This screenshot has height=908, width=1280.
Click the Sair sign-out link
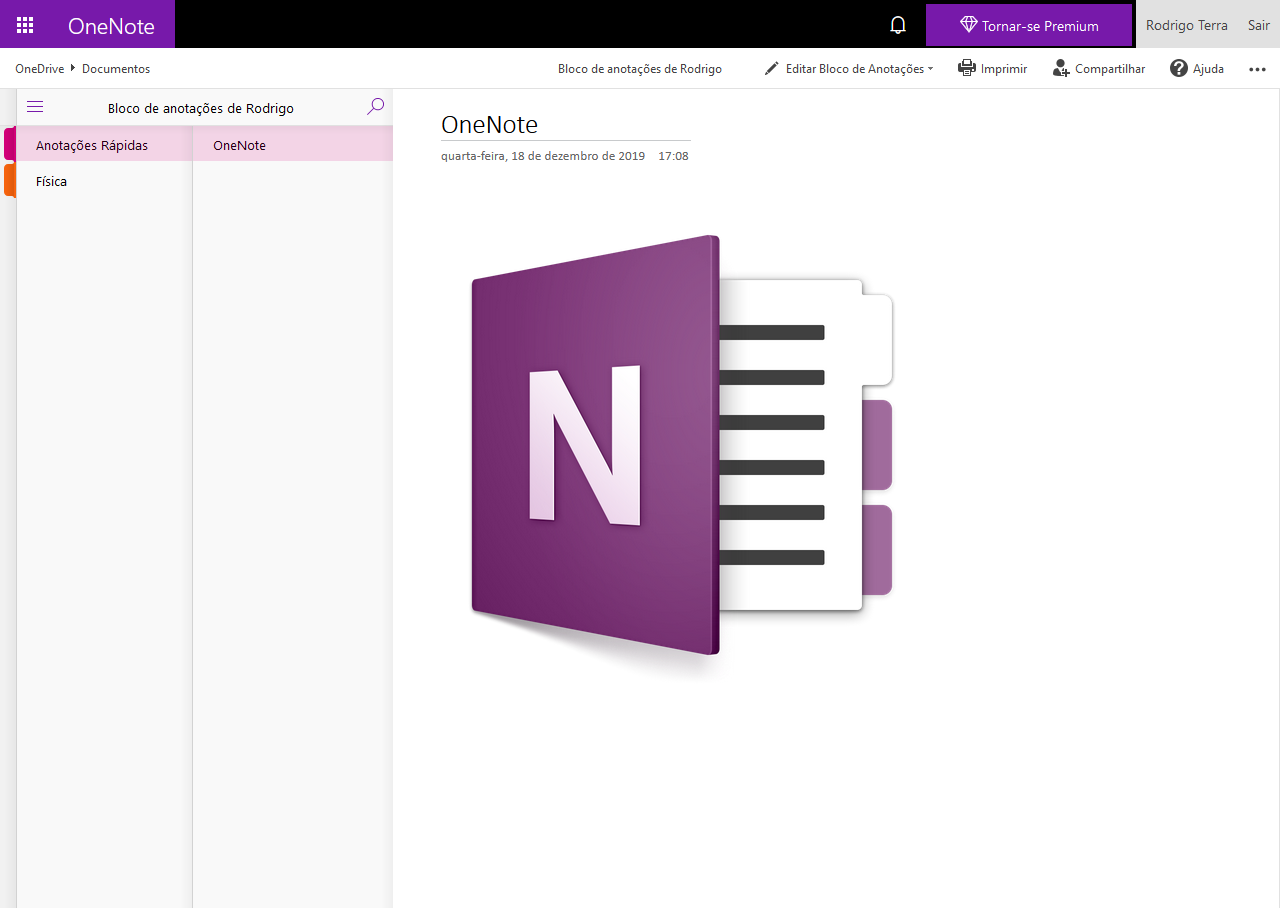1258,25
